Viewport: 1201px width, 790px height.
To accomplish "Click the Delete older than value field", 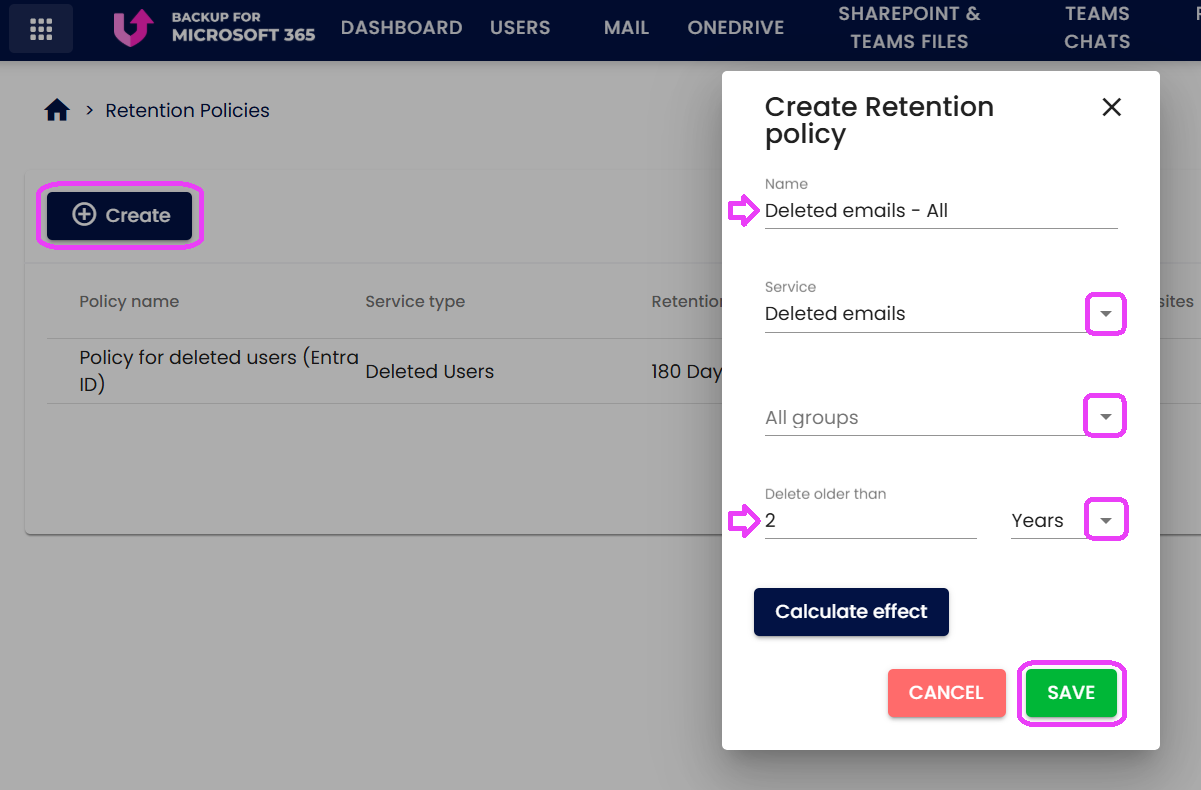I will 871,521.
